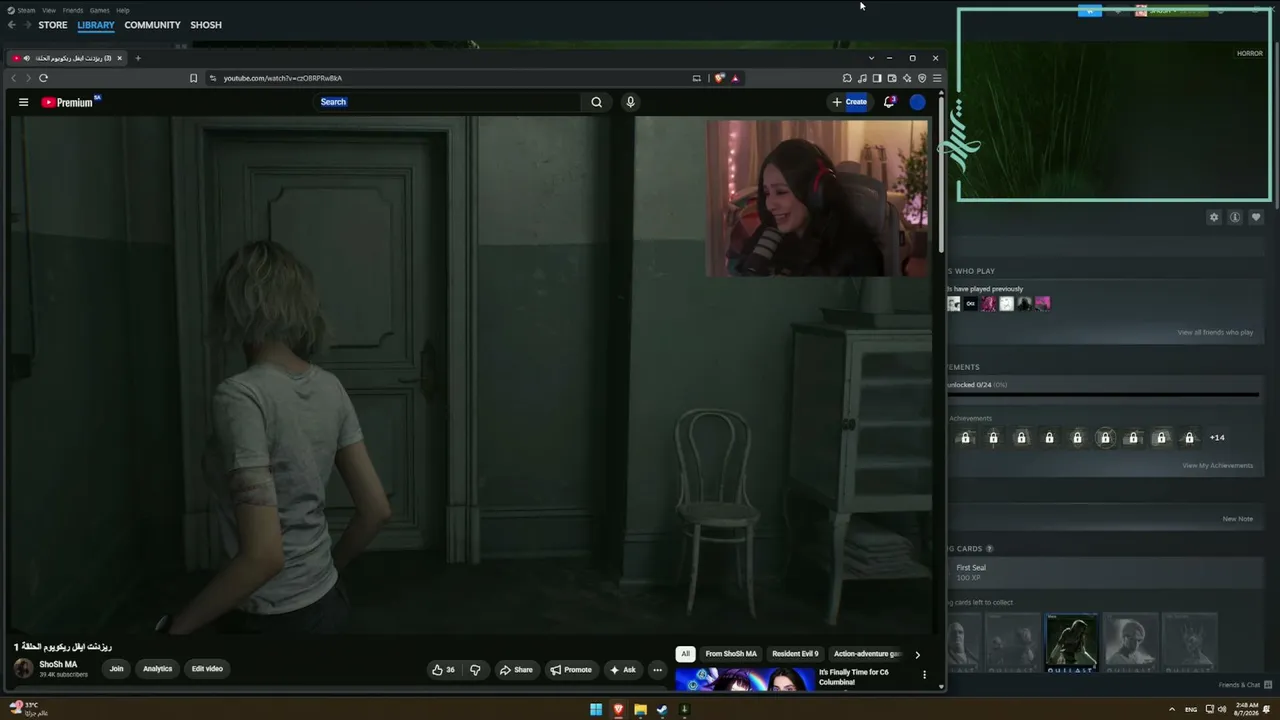This screenshot has height=720, width=1280.
Task: Like the video with thumbs up
Action: pyautogui.click(x=443, y=670)
